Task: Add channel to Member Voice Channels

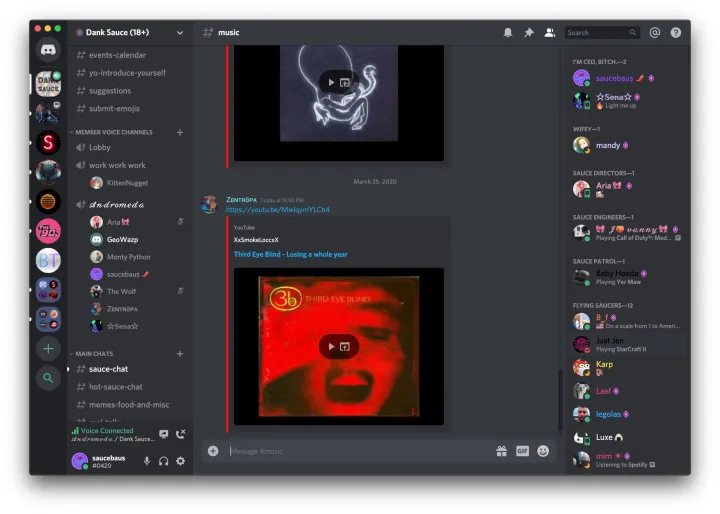Action: tap(180, 132)
